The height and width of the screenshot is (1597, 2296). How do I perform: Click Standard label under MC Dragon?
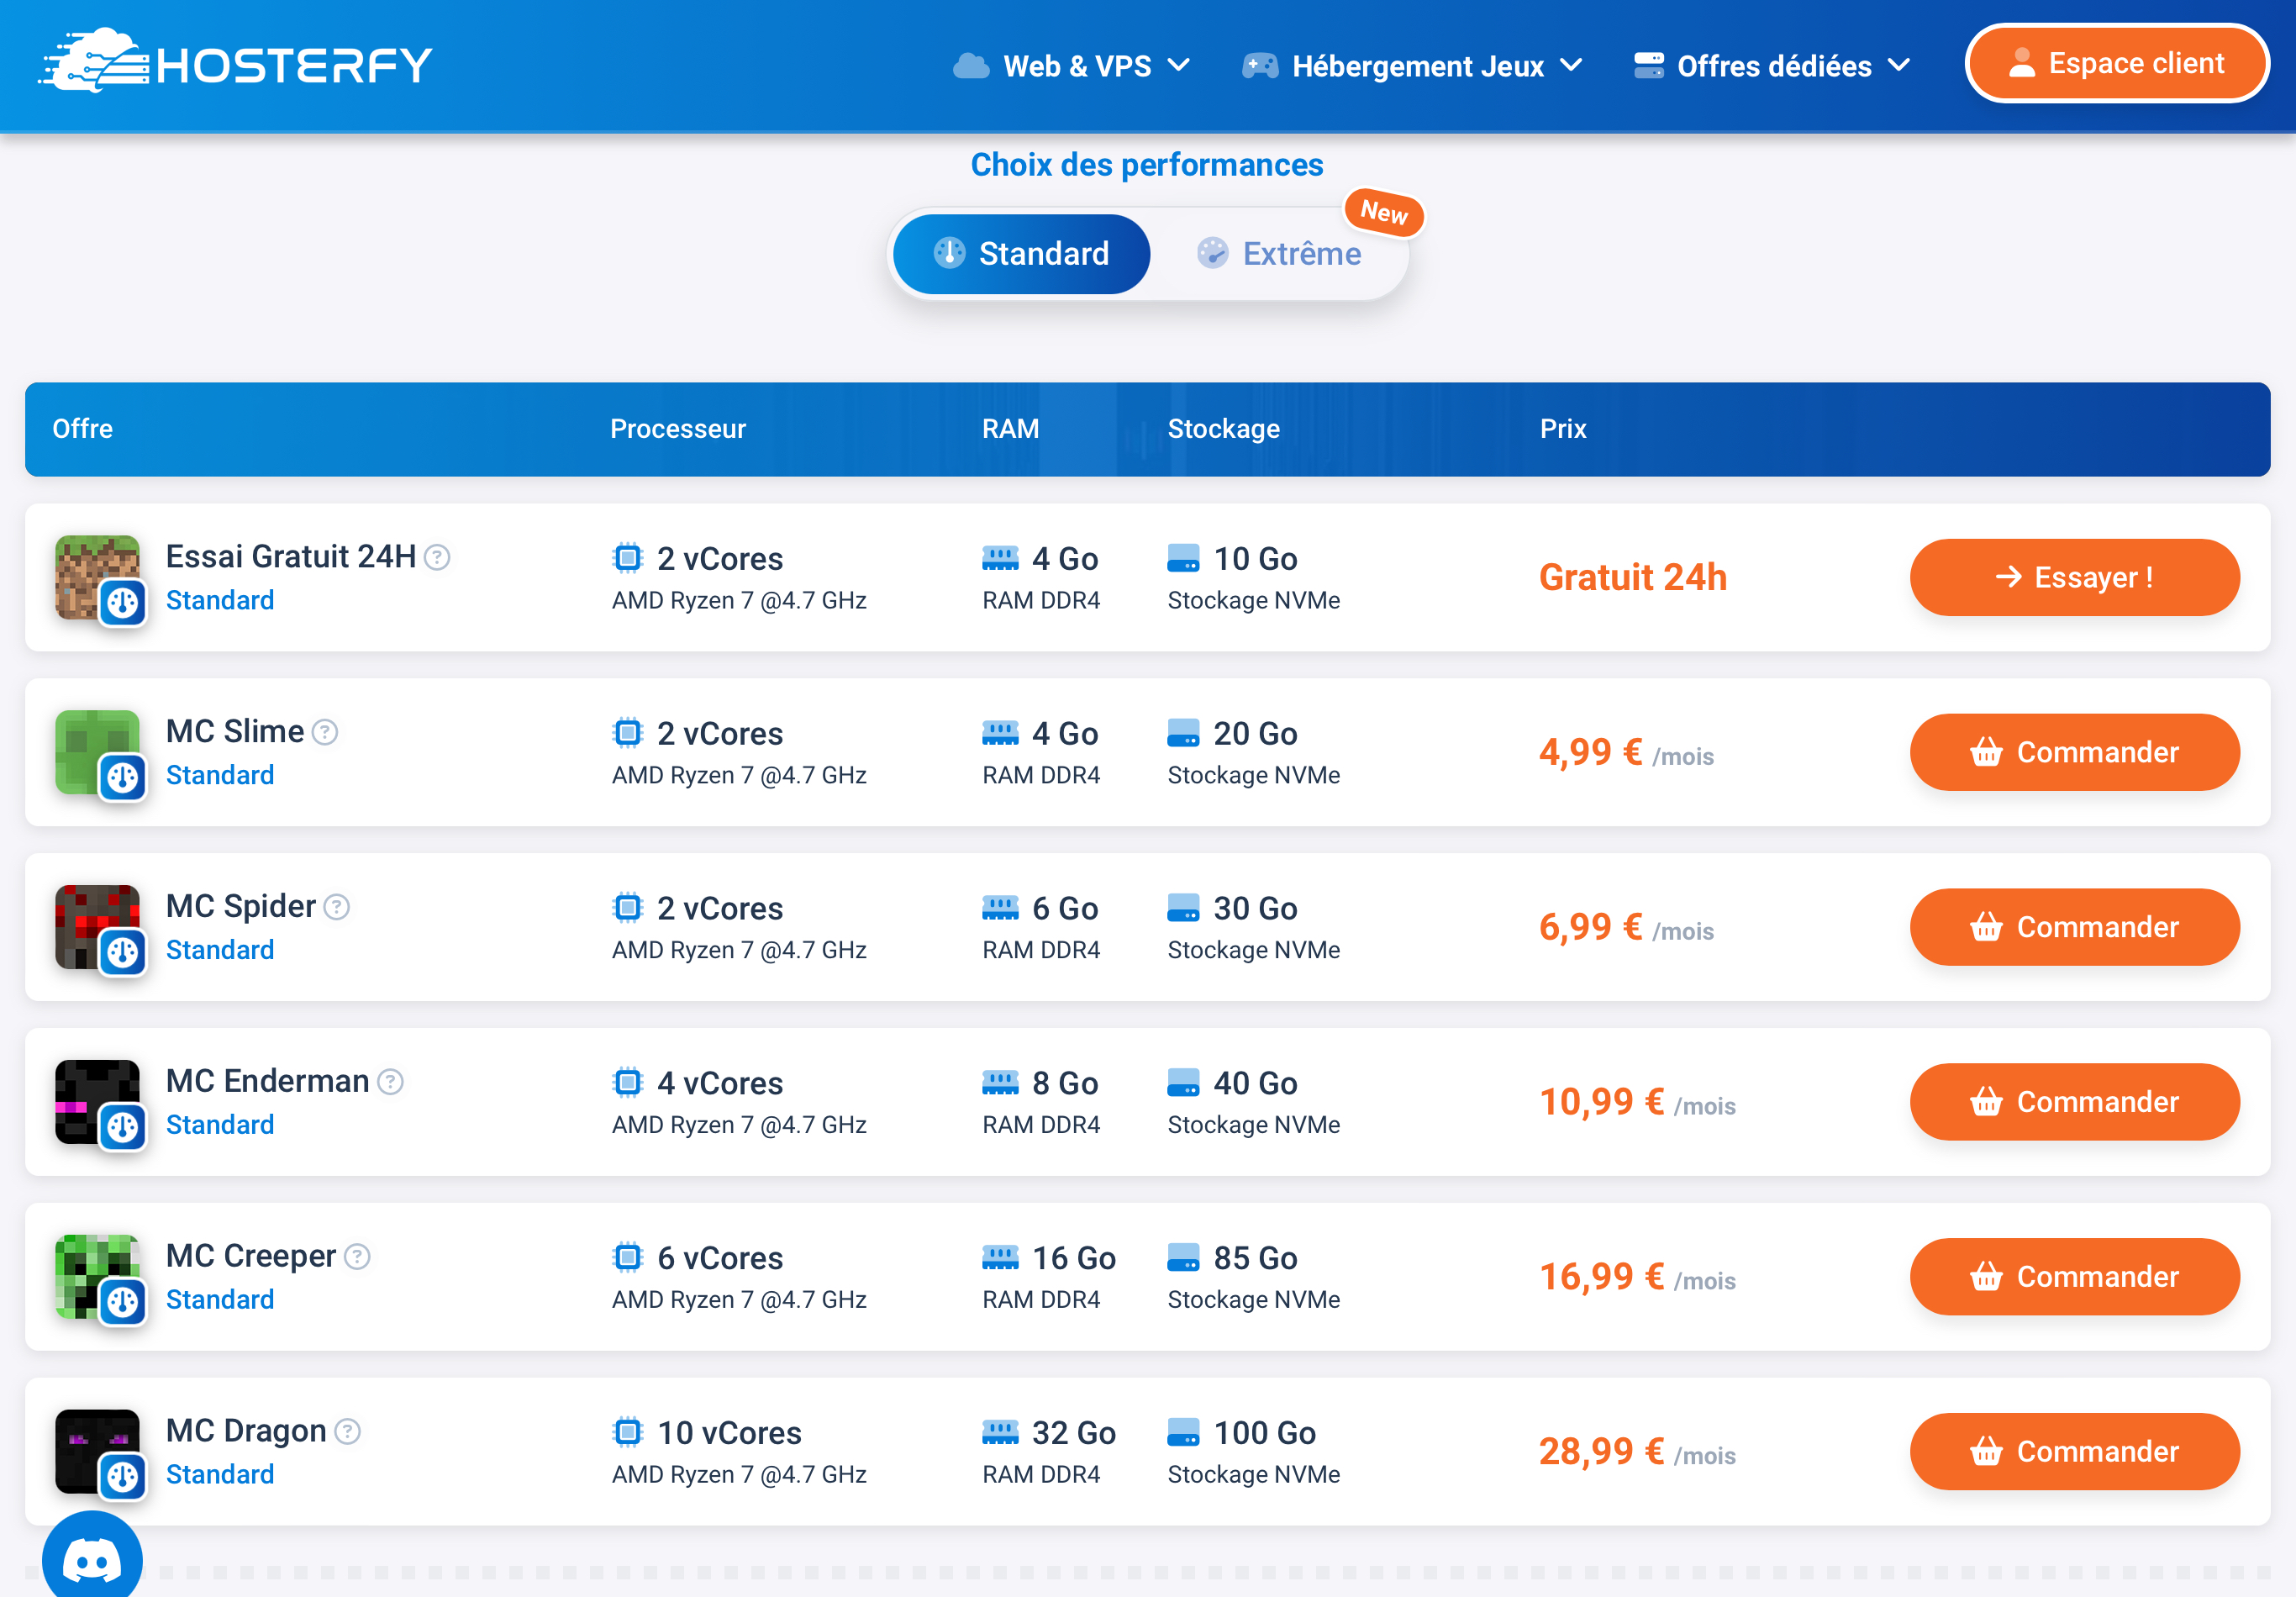(220, 1474)
